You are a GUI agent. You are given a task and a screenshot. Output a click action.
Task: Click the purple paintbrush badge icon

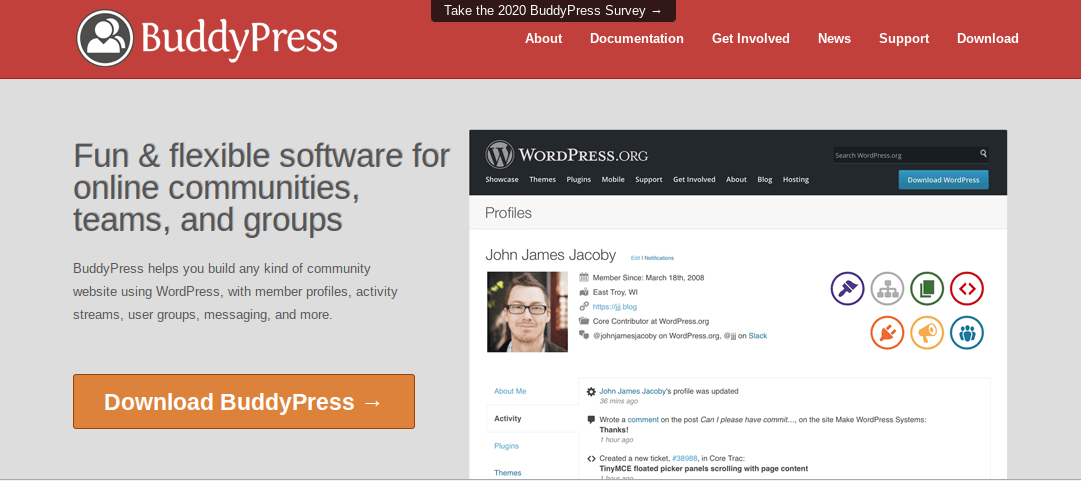(848, 289)
